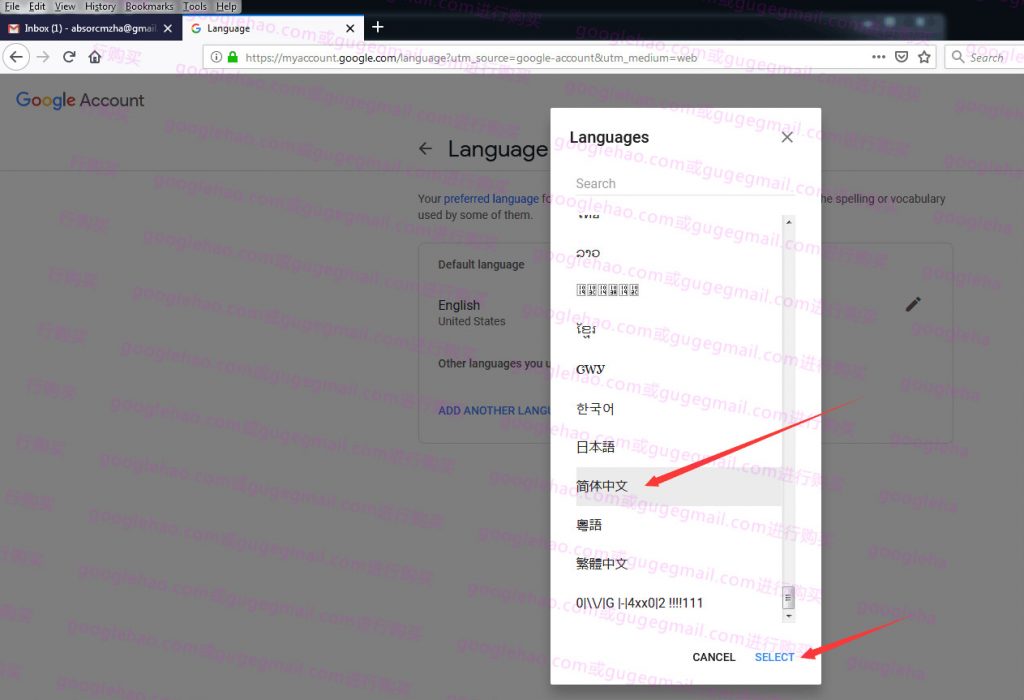Click SELECT to confirm the language
Screen dimensions: 1024x700
[x=775, y=657]
